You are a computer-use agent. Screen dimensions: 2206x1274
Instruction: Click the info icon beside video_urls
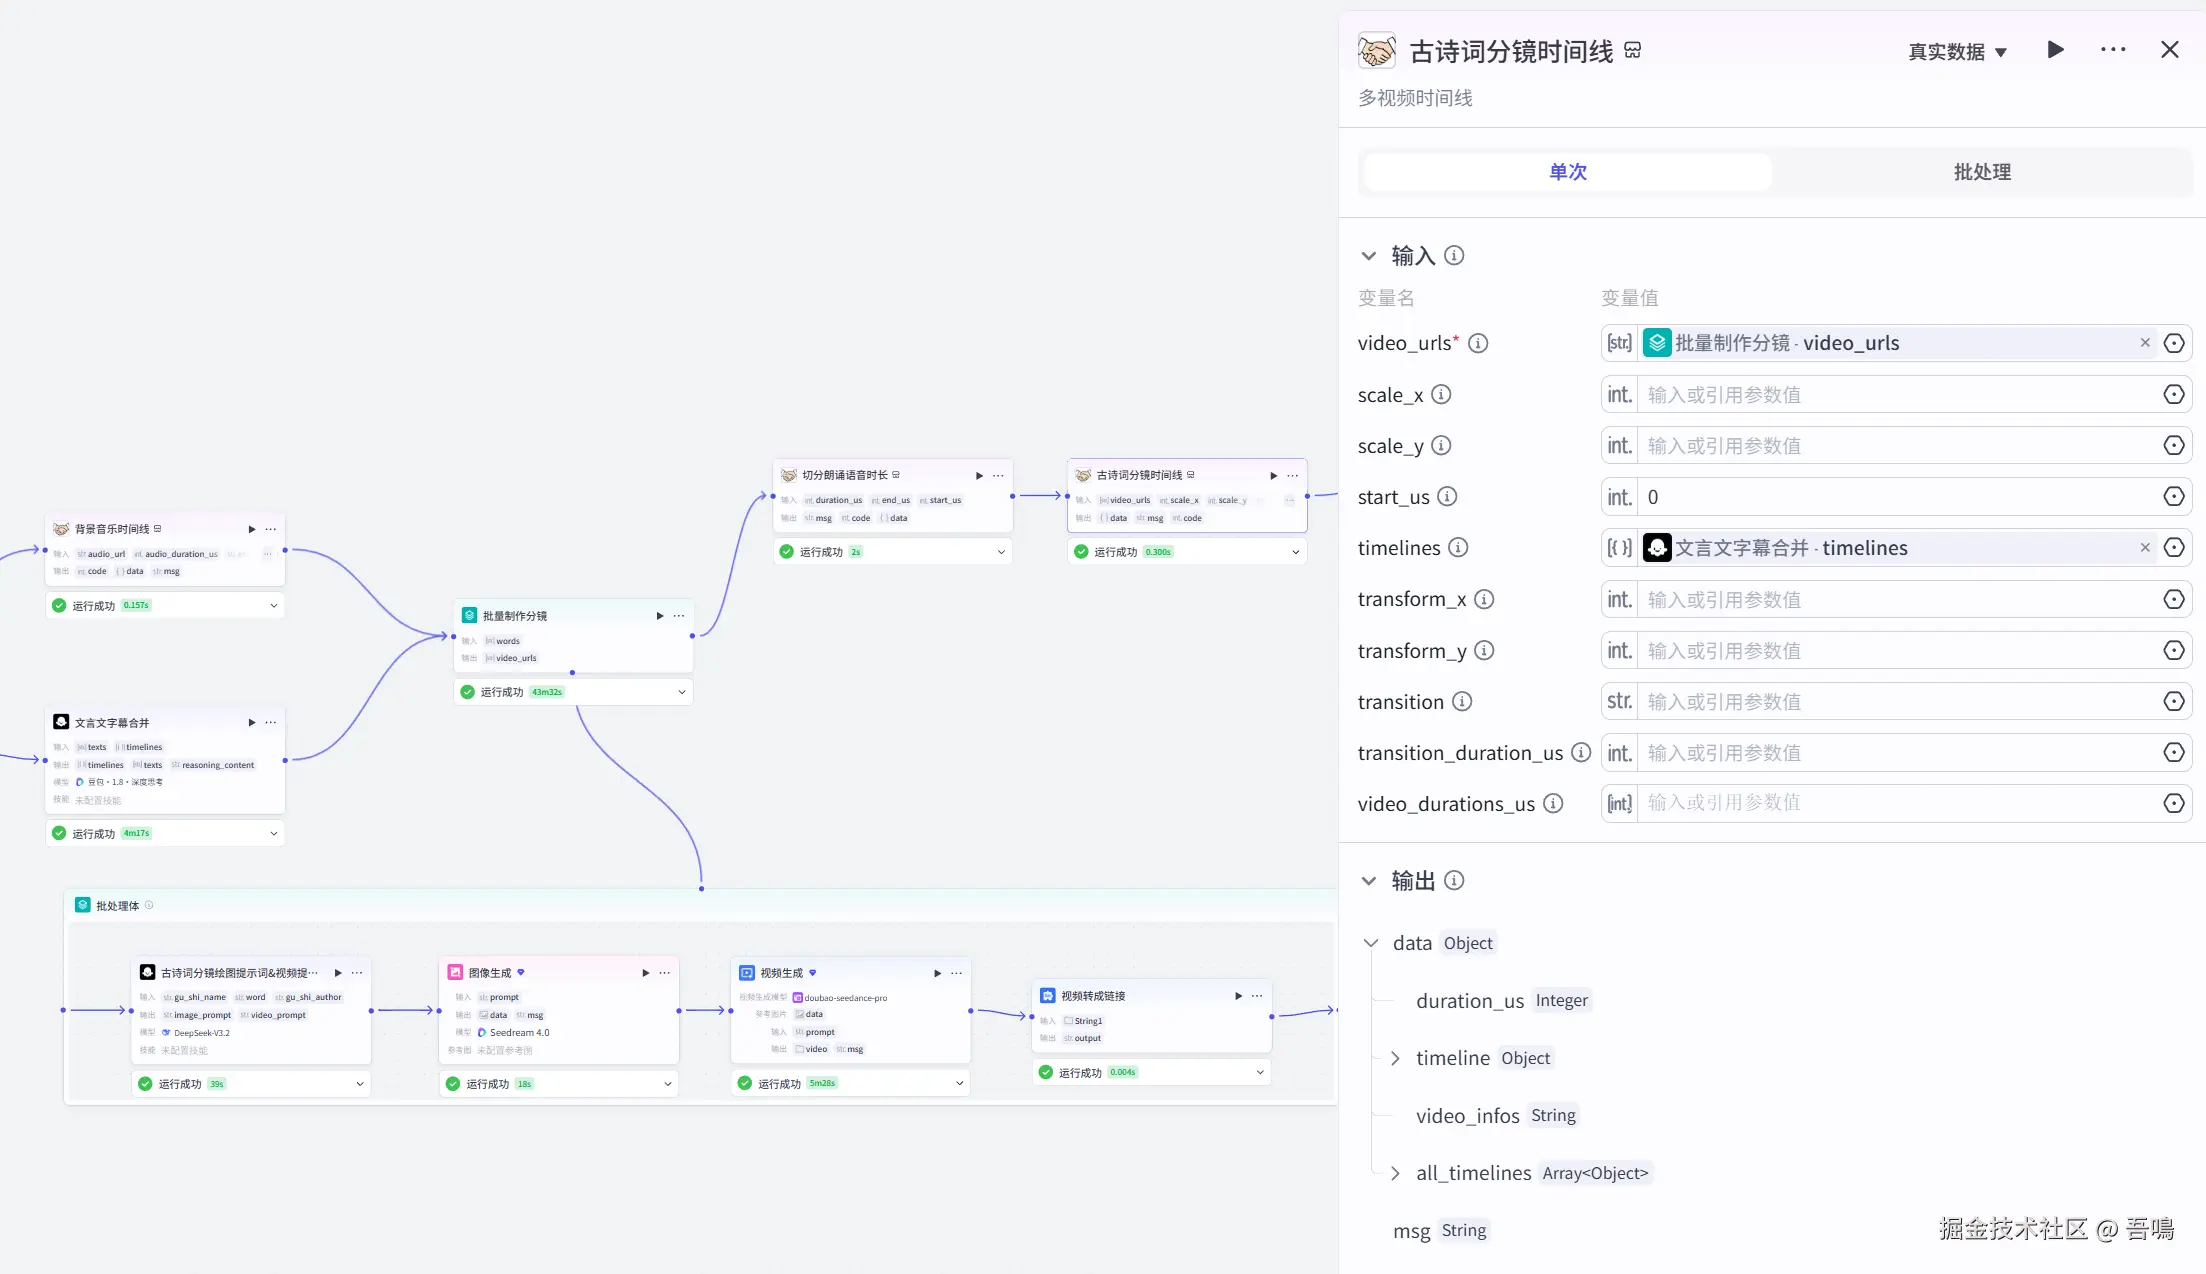tap(1478, 343)
